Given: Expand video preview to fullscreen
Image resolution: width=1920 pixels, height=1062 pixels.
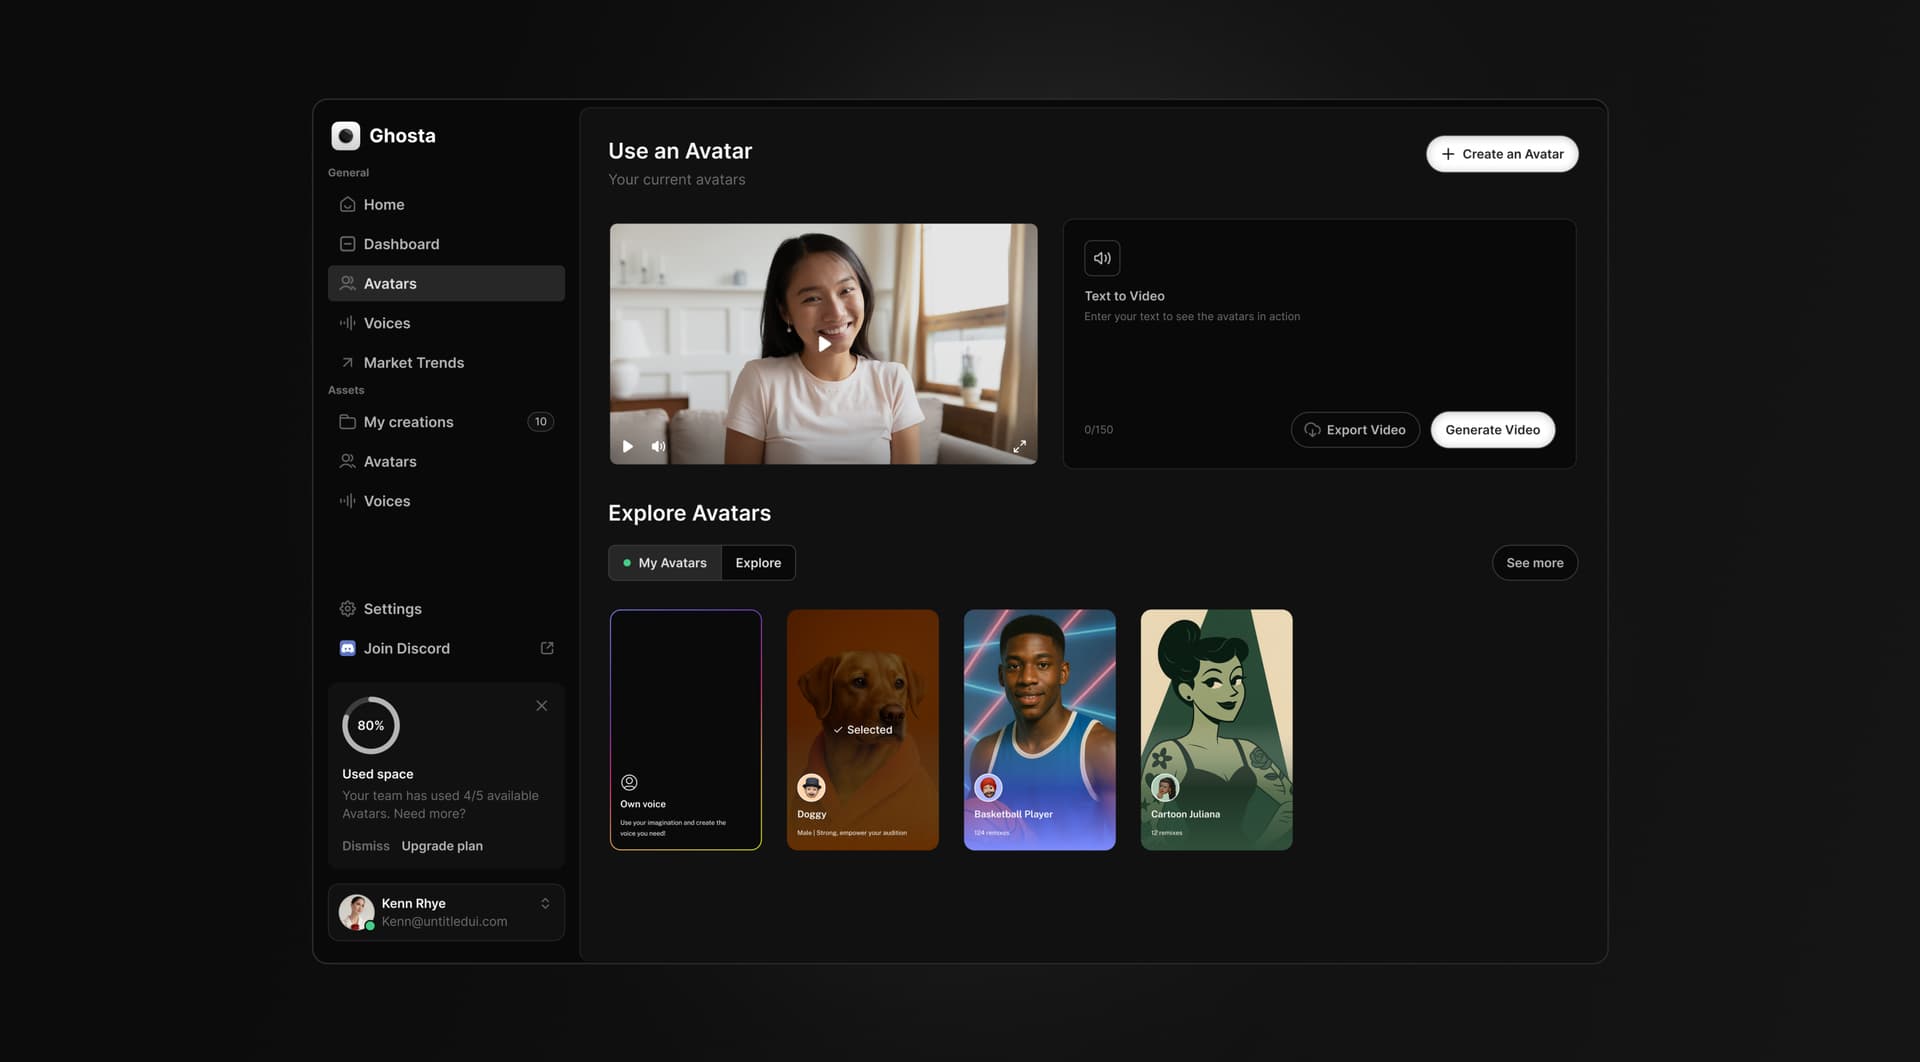Looking at the screenshot, I should (1019, 447).
